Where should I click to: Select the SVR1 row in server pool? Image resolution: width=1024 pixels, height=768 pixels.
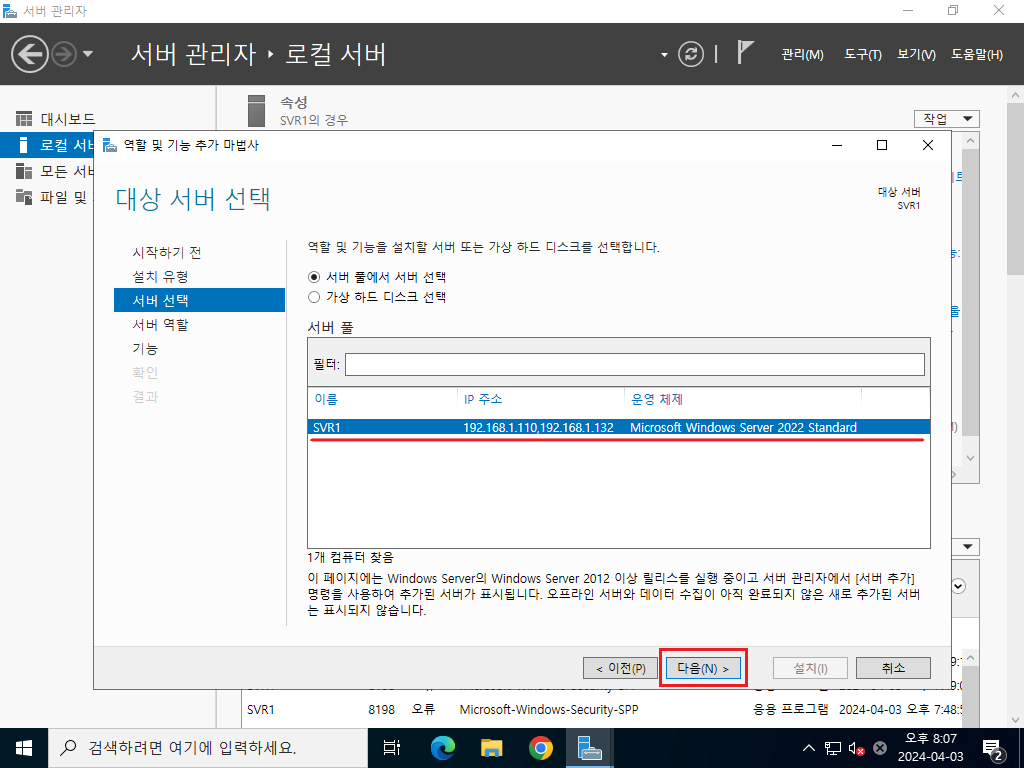click(x=618, y=427)
